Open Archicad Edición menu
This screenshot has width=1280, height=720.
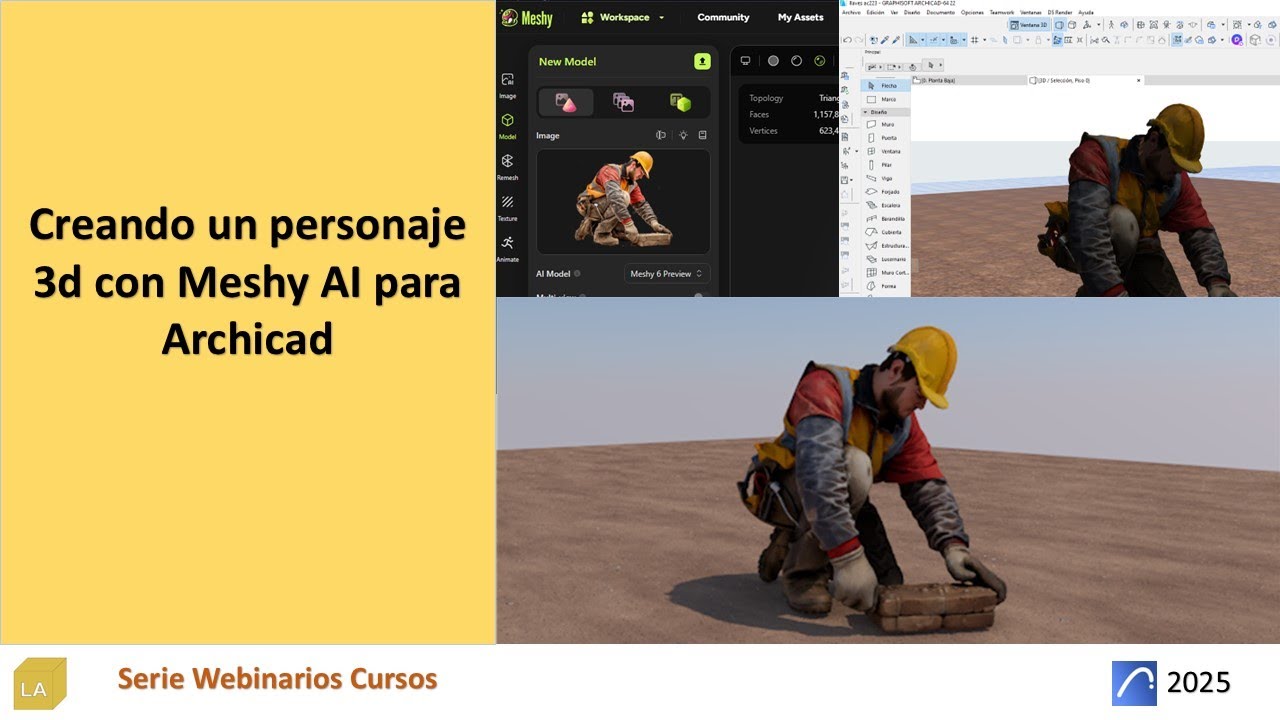(876, 12)
